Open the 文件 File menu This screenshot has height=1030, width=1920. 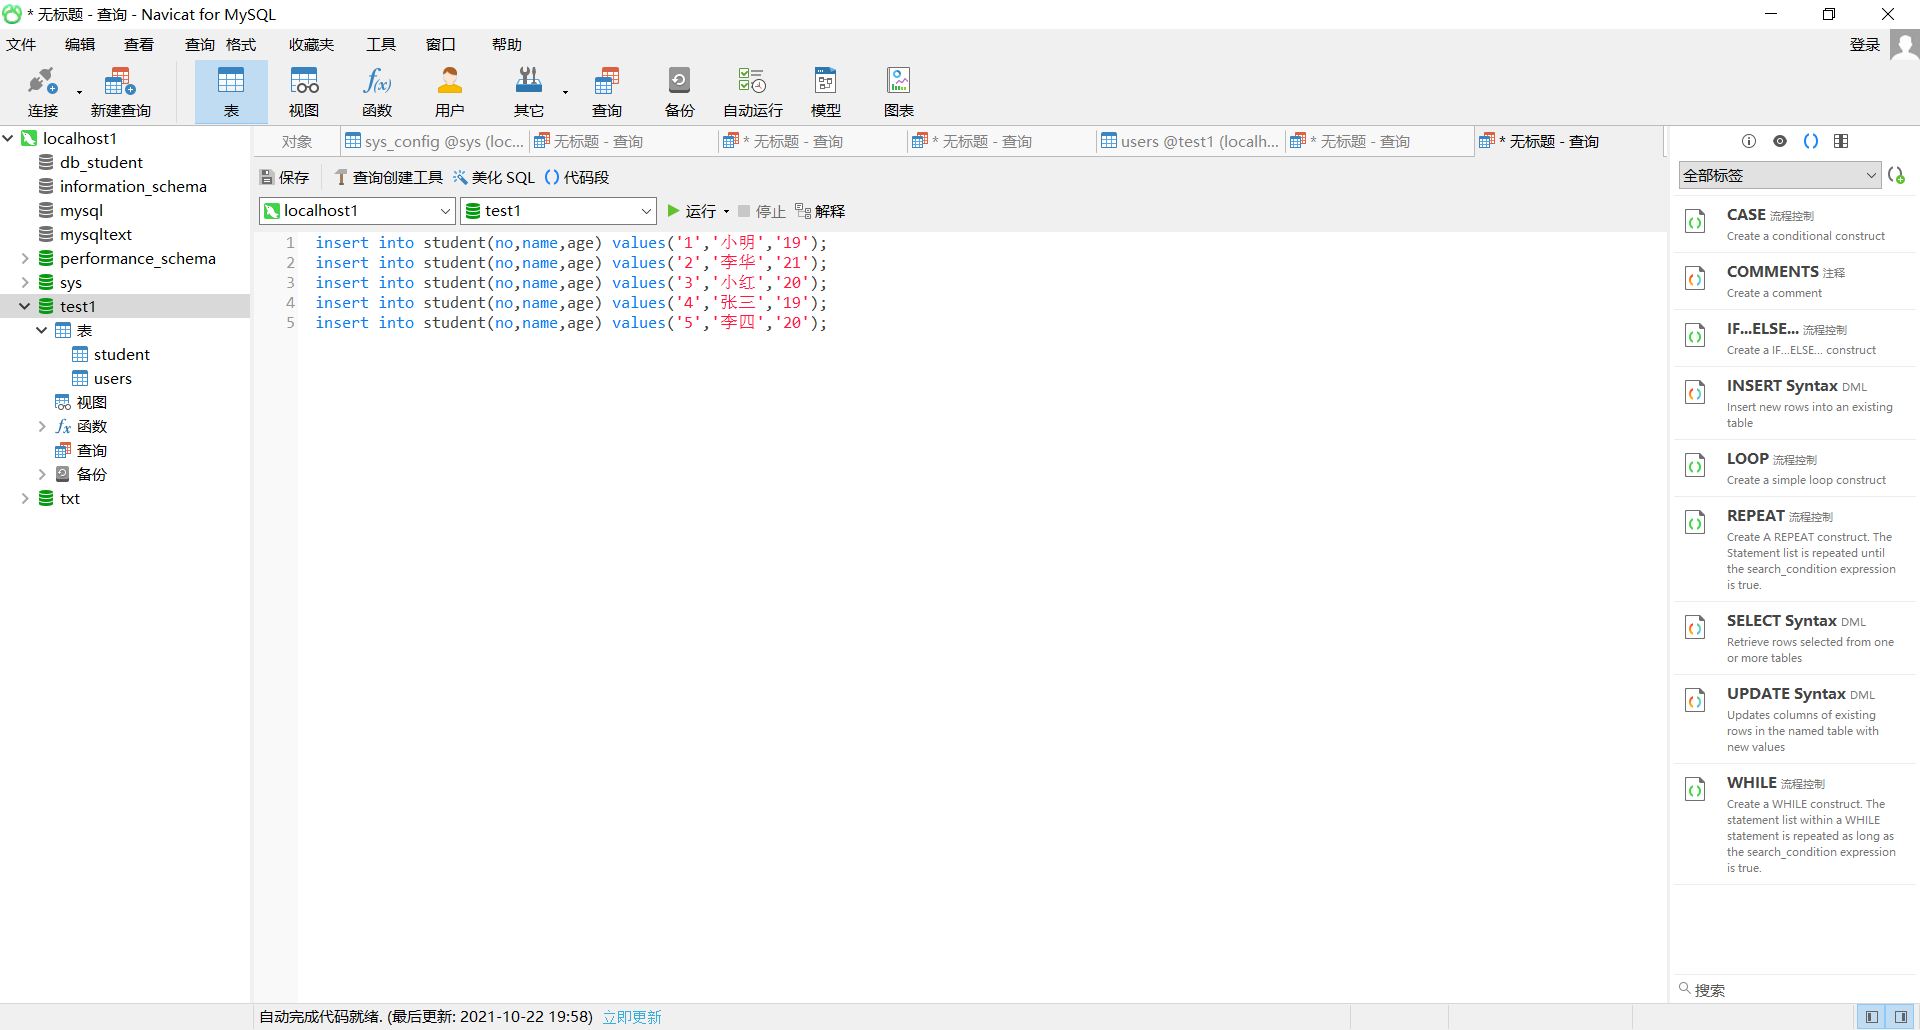[x=21, y=44]
